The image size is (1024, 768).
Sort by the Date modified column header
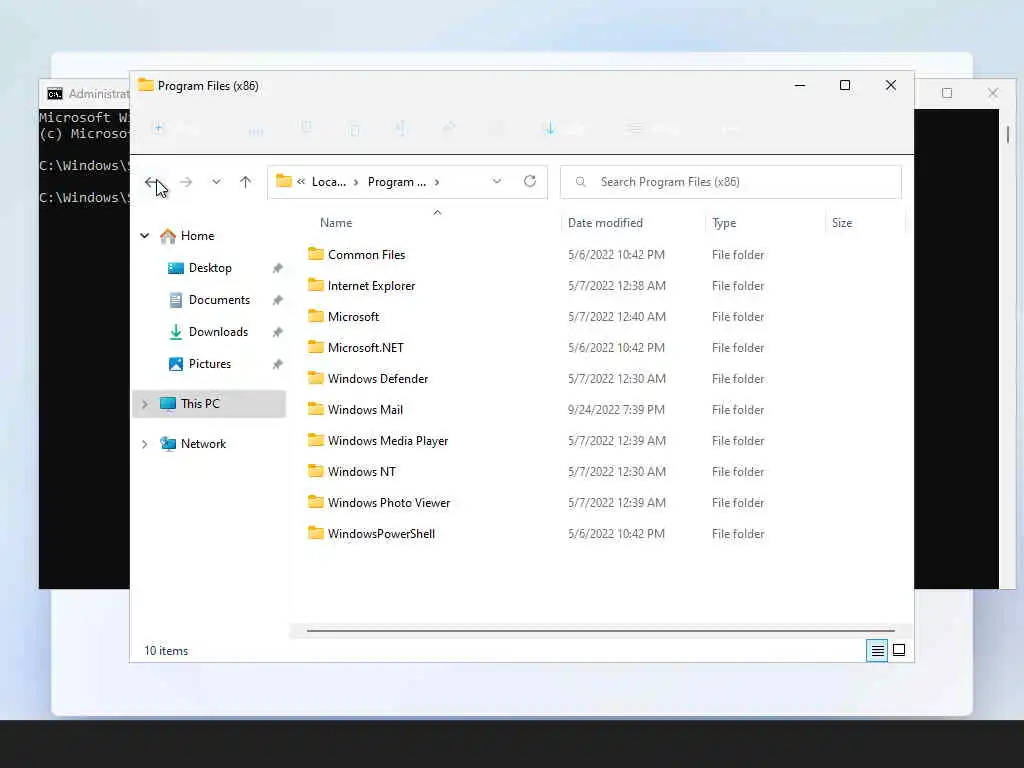(x=605, y=223)
